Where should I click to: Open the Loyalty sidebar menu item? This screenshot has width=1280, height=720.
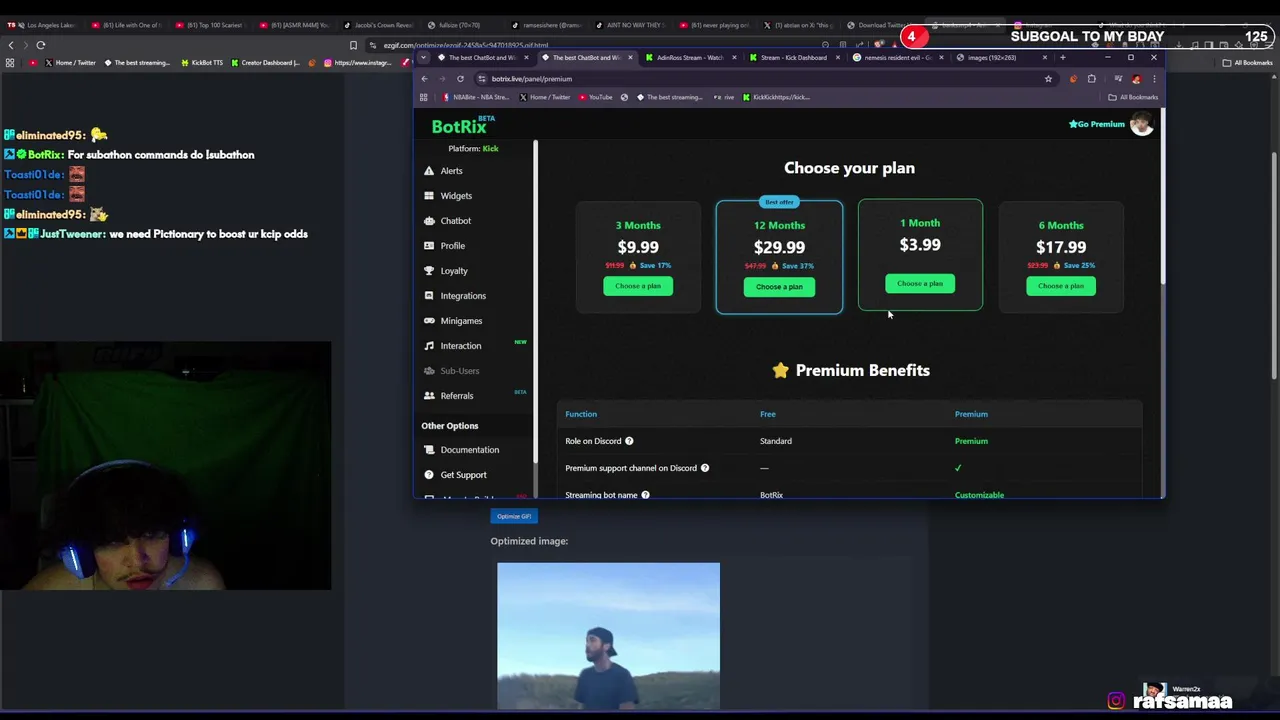coord(454,271)
